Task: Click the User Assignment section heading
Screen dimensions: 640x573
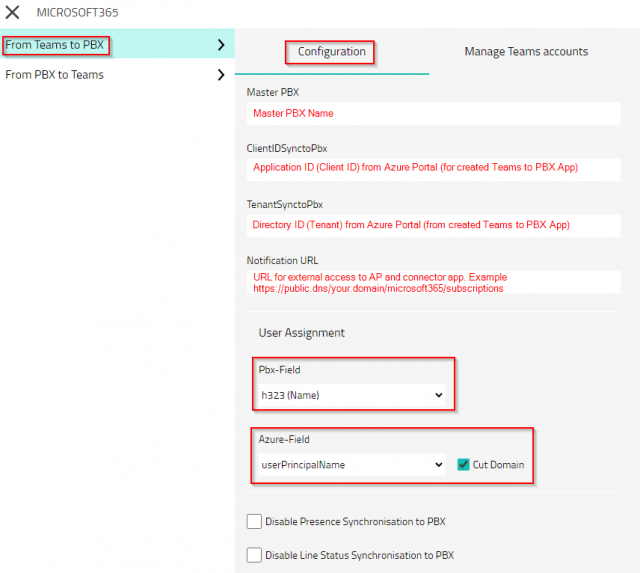Action: 301,333
